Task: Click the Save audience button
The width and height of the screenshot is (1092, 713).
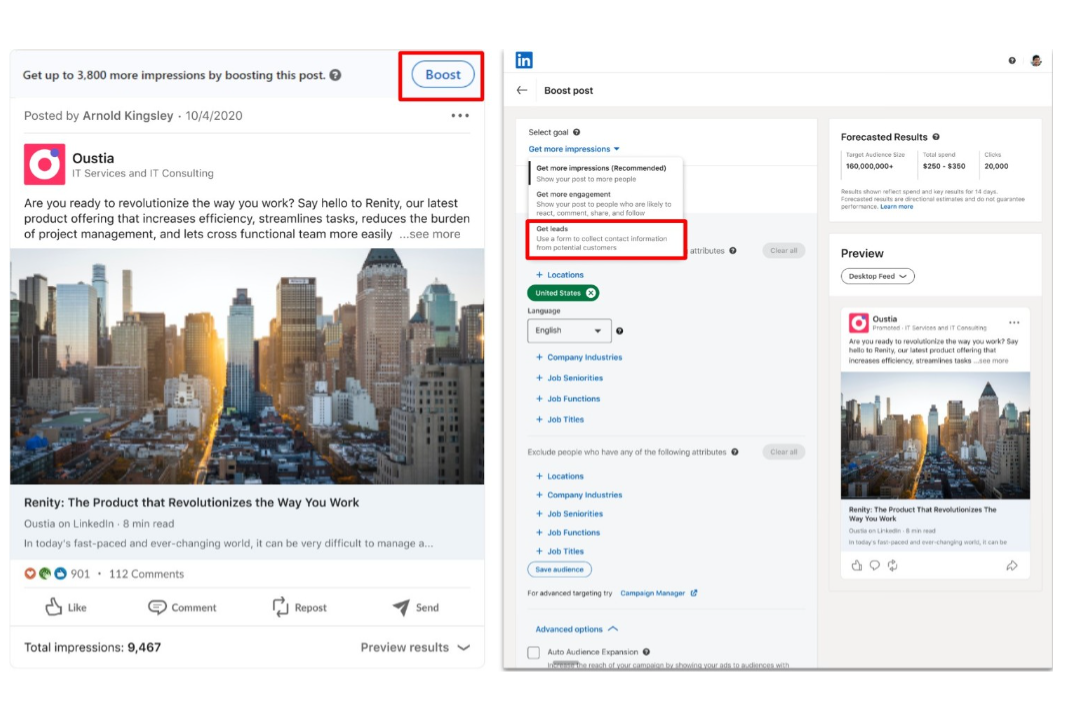Action: [x=559, y=570]
